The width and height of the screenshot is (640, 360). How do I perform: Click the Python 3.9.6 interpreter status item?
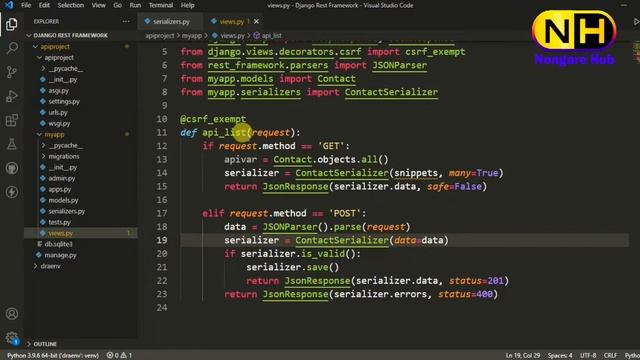[x=53, y=356]
